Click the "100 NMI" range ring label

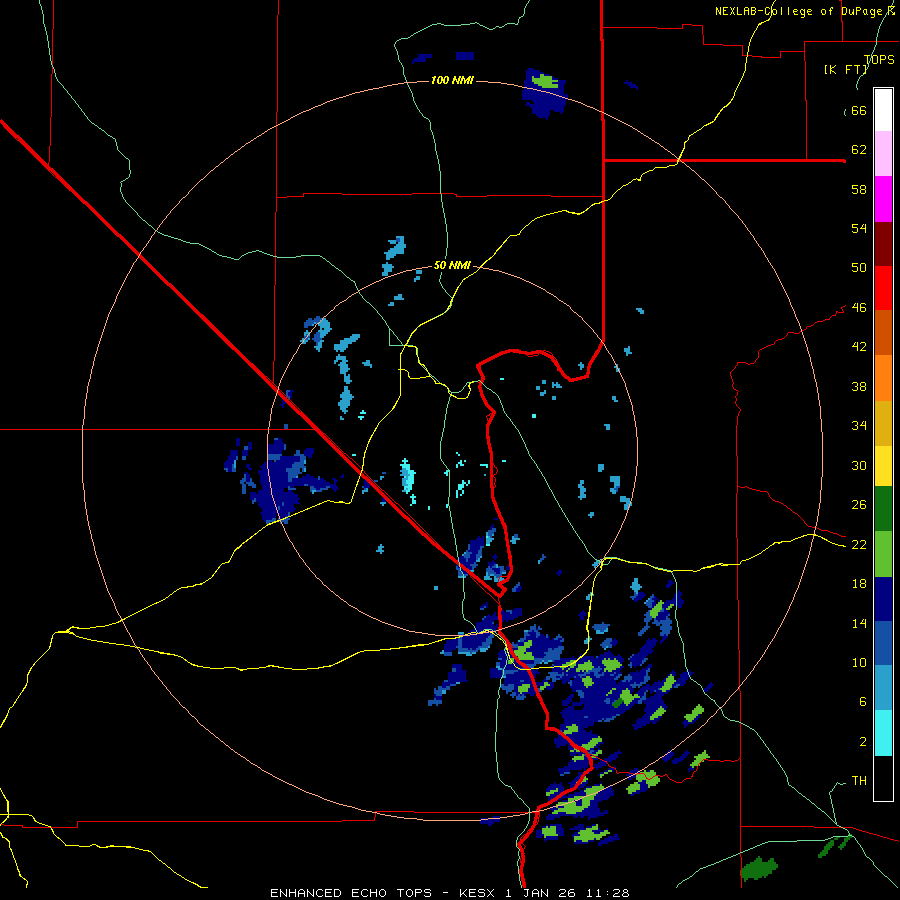coord(452,80)
